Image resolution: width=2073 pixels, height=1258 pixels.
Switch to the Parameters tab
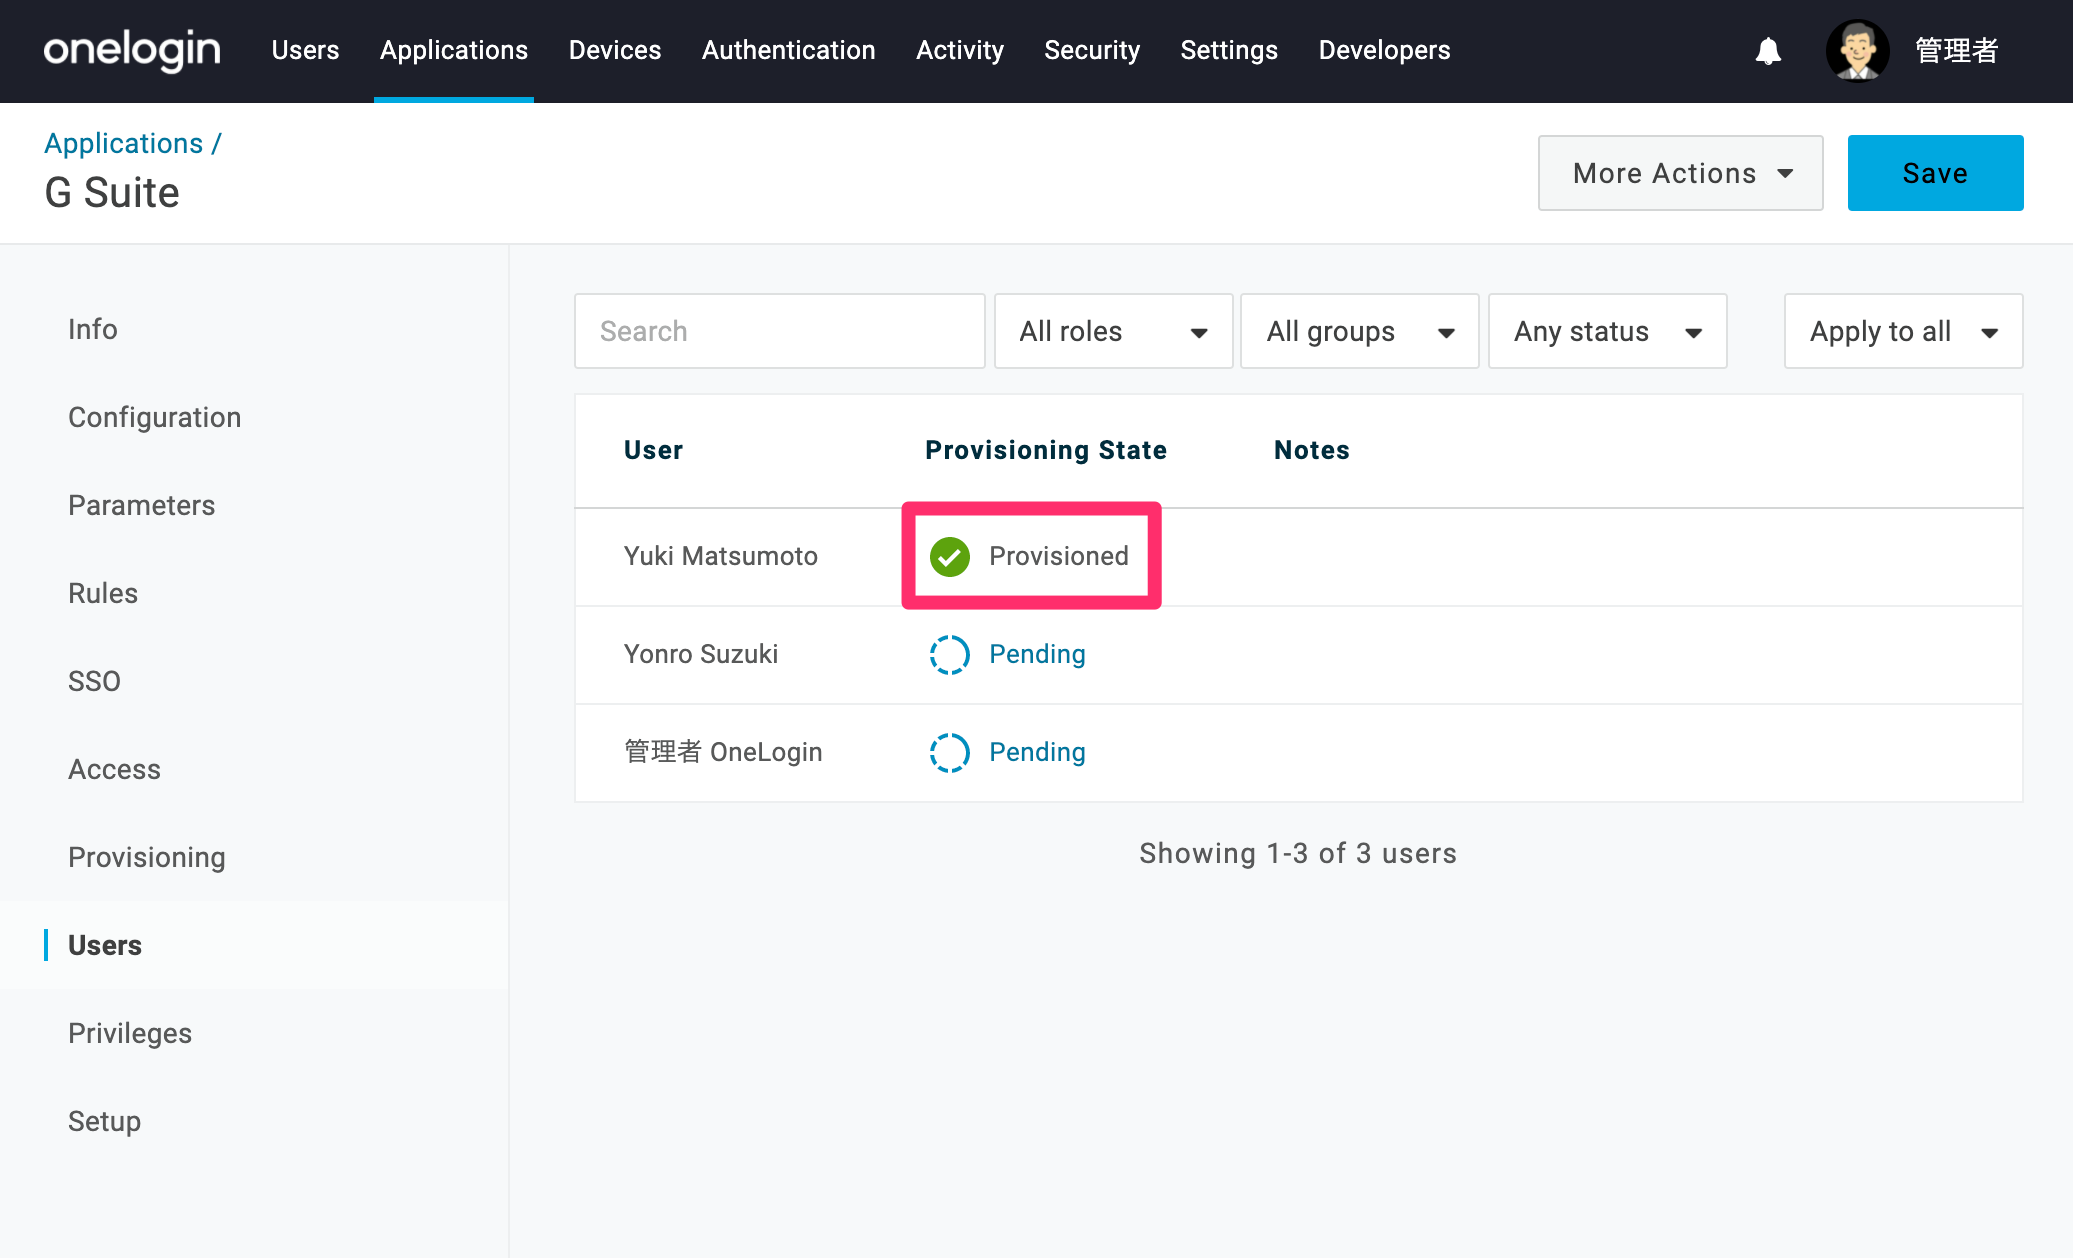(x=142, y=506)
